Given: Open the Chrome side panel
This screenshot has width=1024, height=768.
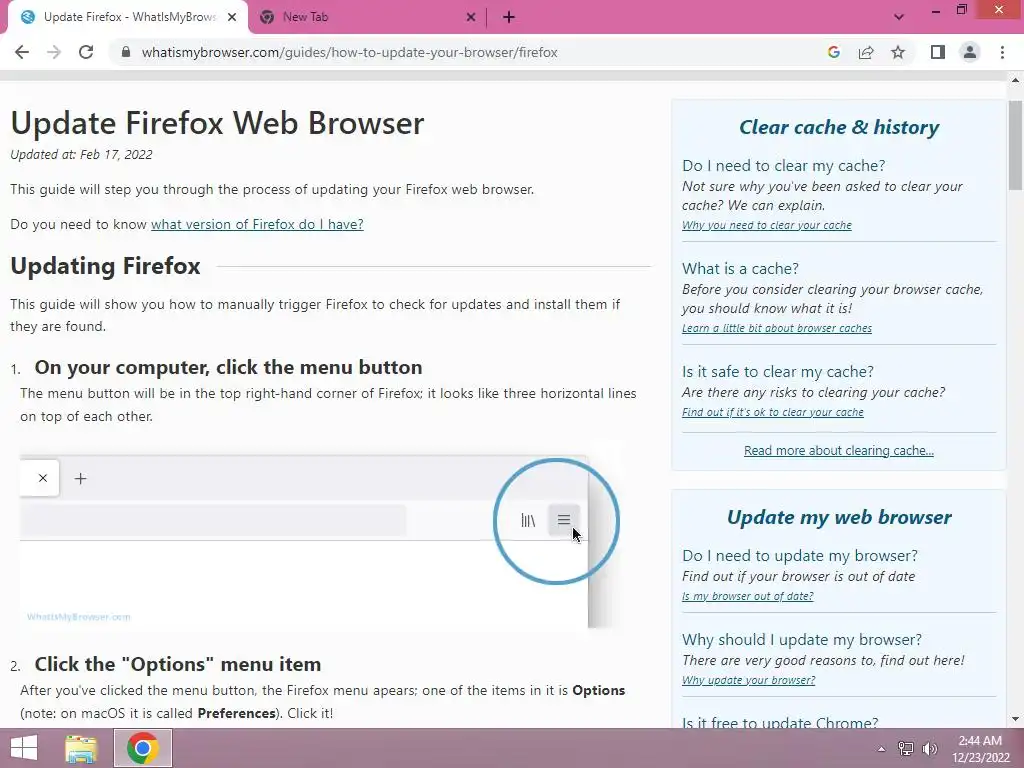Looking at the screenshot, I should (938, 52).
